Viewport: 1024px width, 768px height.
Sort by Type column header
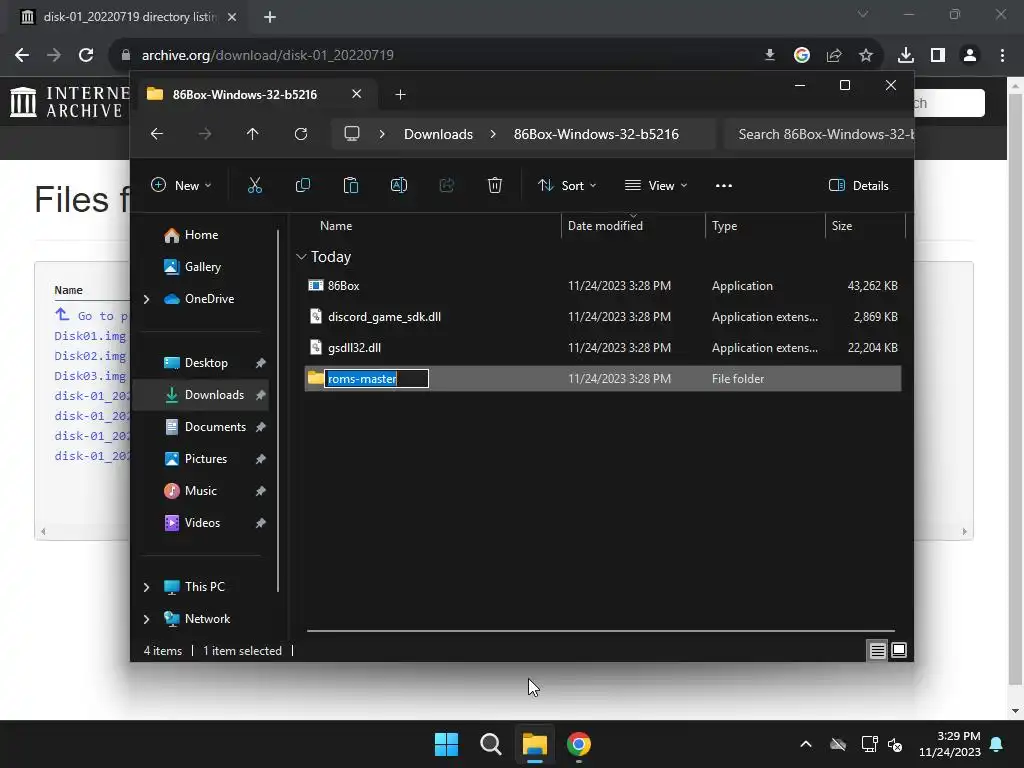765,226
